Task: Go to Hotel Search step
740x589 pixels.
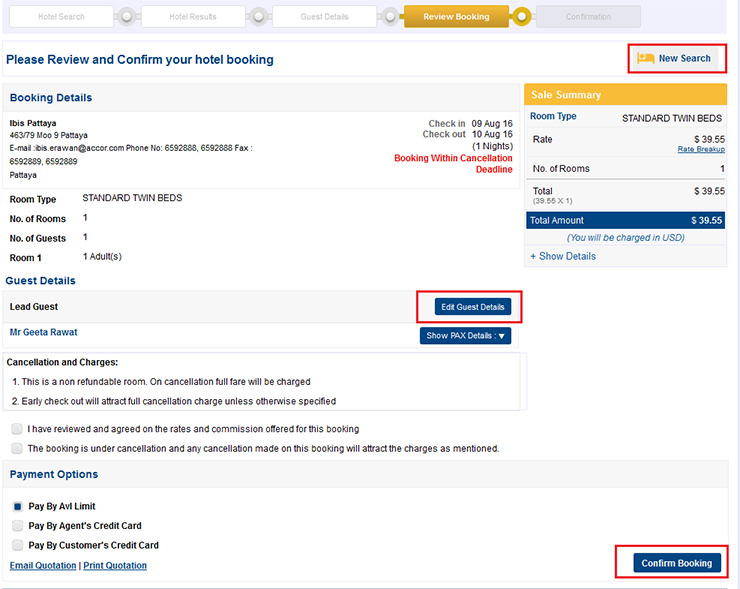Action: (61, 17)
